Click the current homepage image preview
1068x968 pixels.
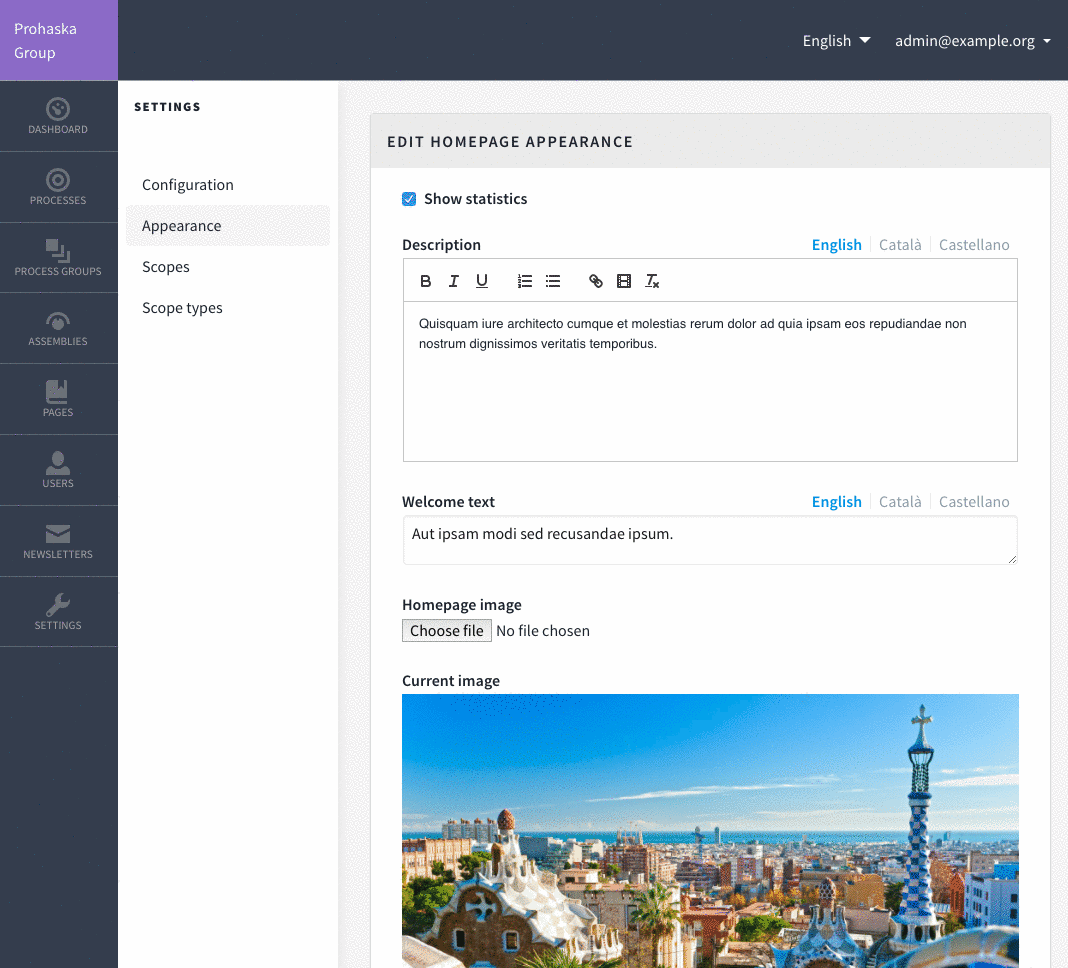pyautogui.click(x=710, y=830)
